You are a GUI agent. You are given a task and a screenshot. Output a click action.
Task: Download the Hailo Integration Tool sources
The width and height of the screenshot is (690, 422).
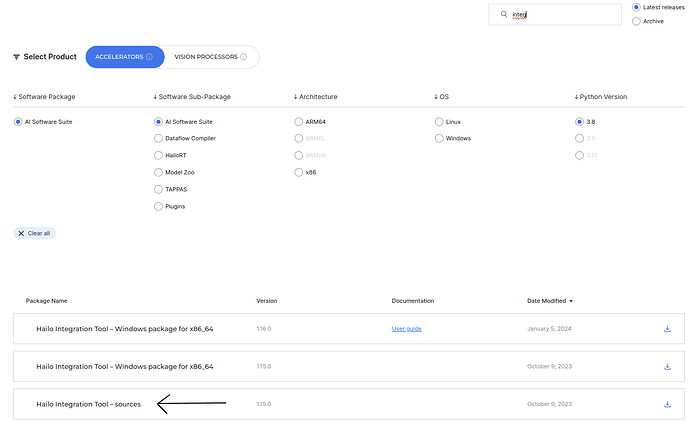(x=667, y=404)
